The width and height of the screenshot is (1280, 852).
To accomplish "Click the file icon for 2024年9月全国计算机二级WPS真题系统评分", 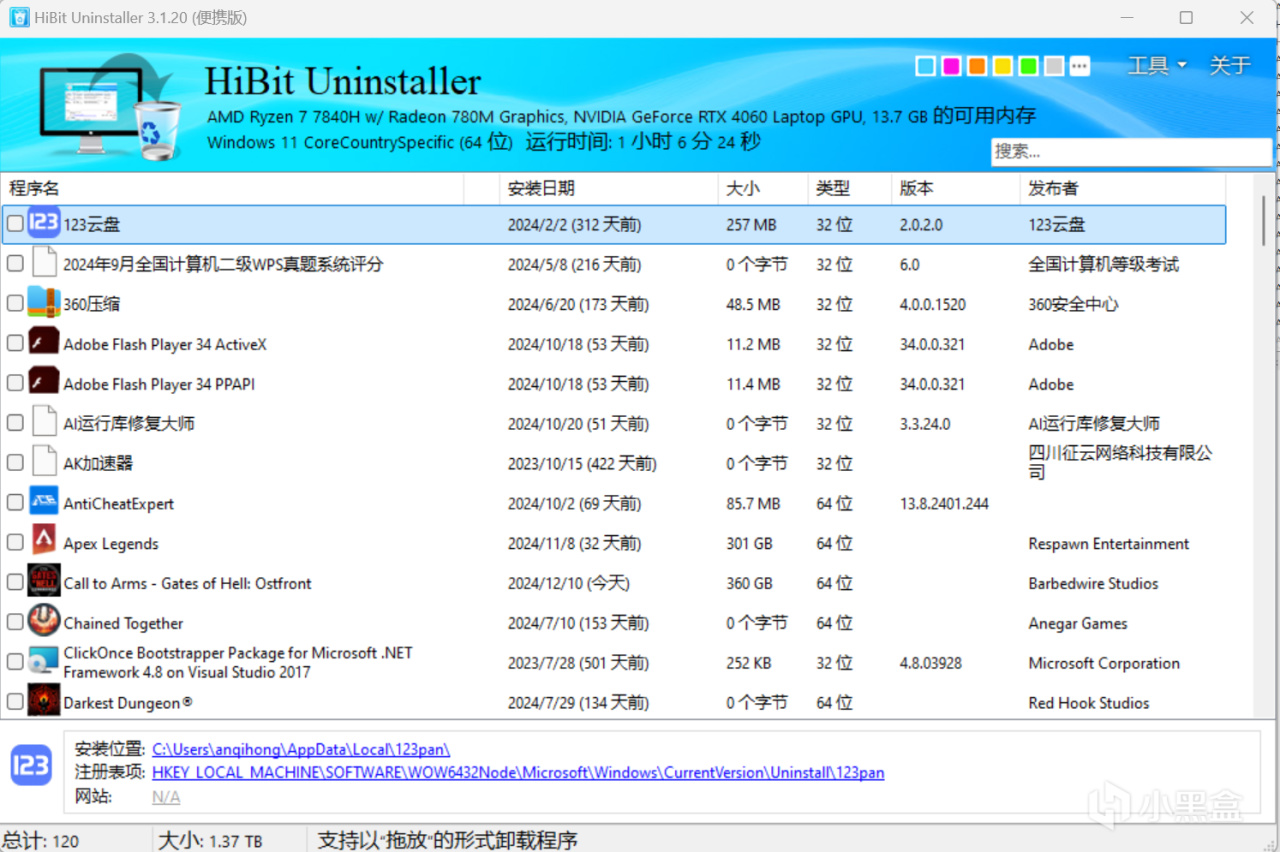I will click(44, 264).
